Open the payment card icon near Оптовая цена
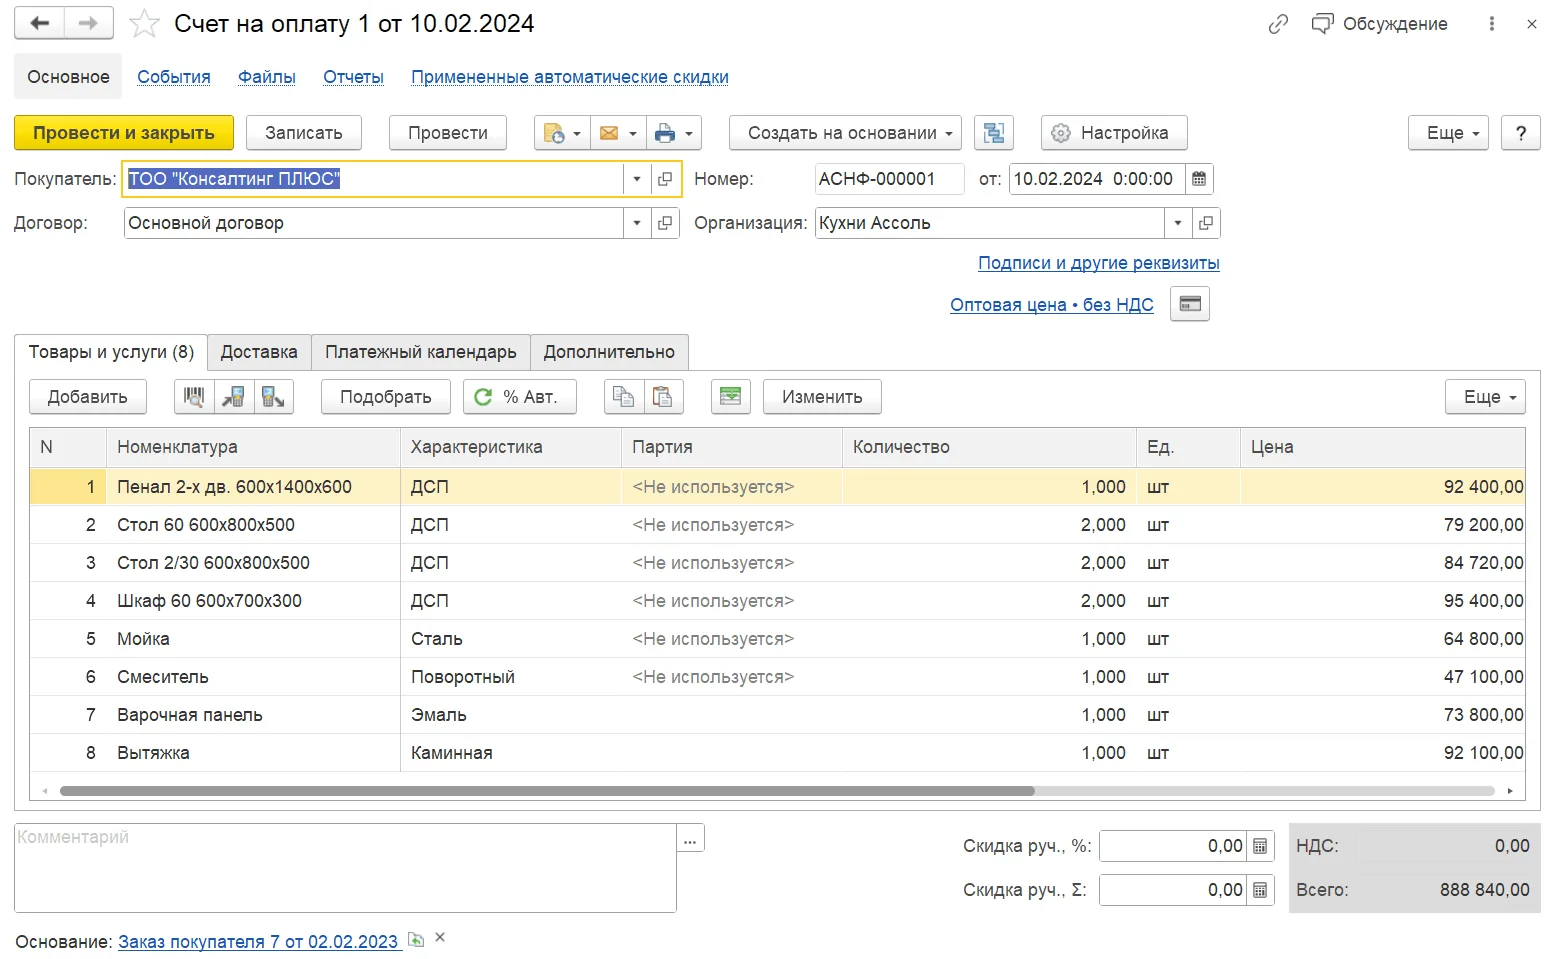The image size is (1565, 959). click(1190, 304)
